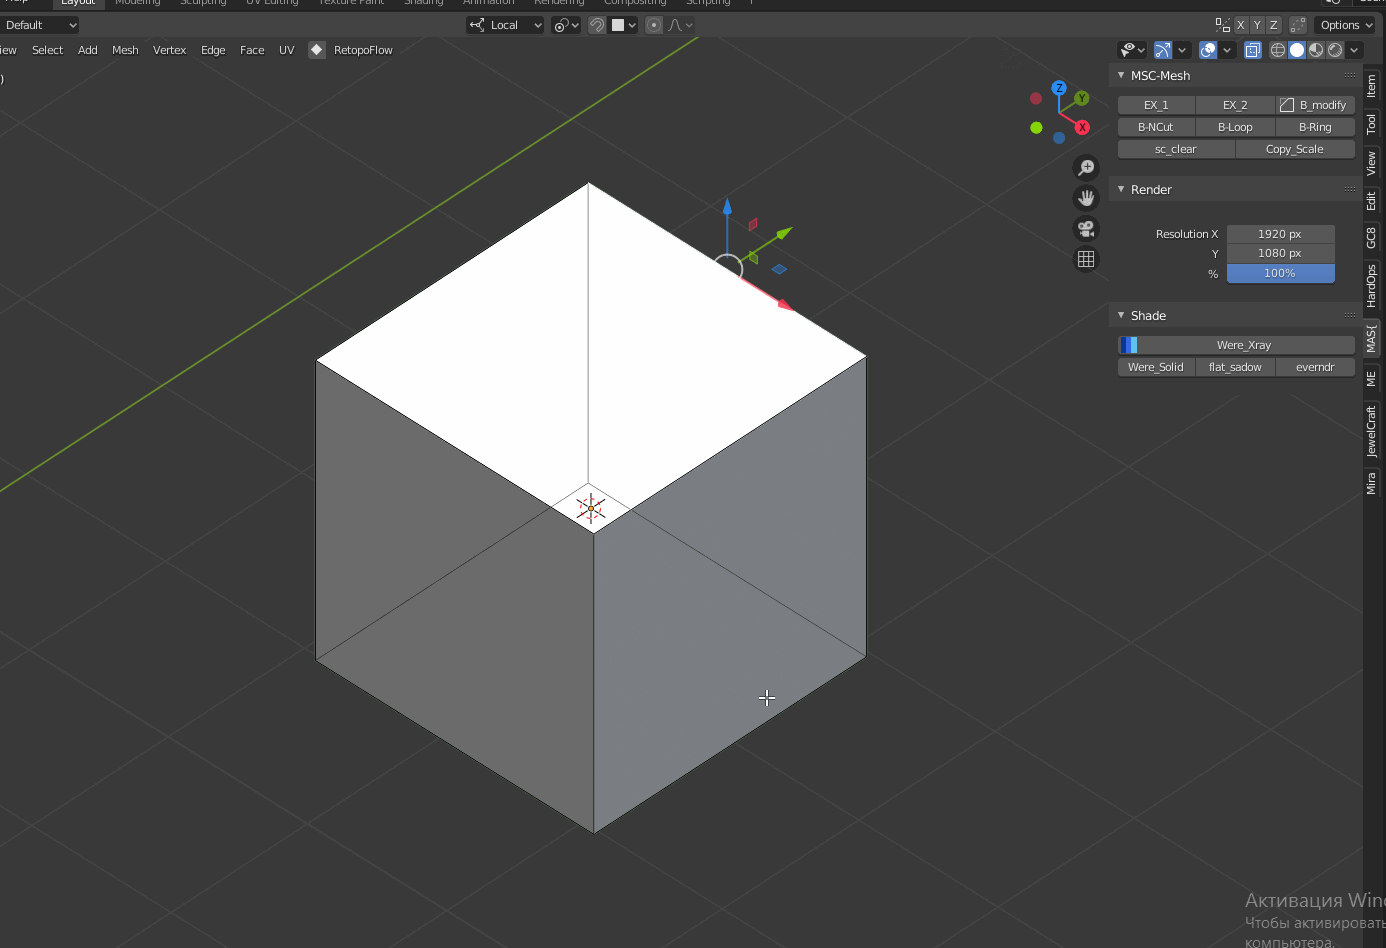Open the Options dropdown

1345,25
